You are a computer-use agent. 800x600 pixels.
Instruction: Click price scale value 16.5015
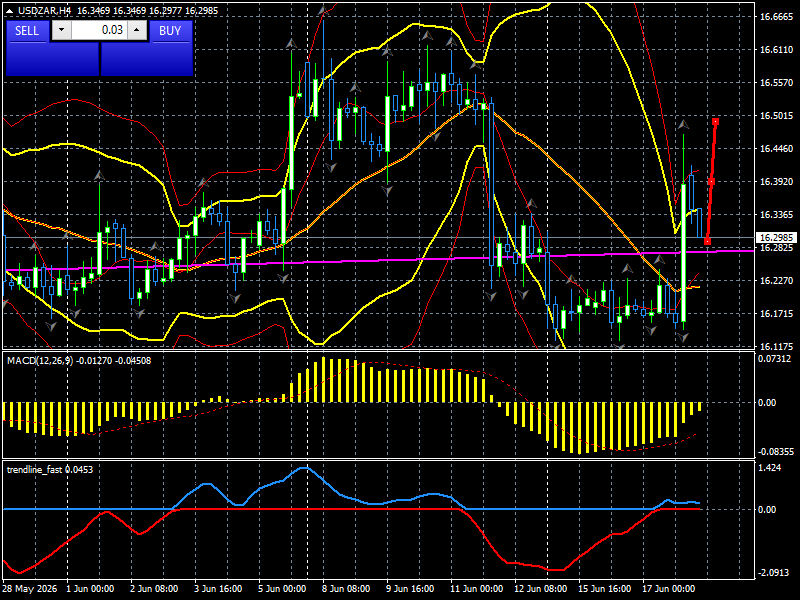[x=777, y=116]
